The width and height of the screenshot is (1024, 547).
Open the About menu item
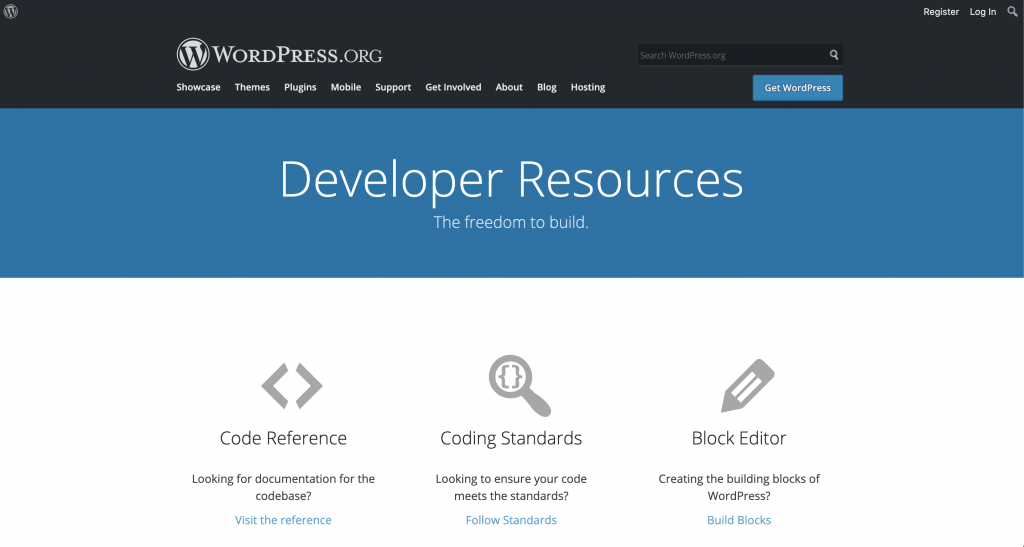pyautogui.click(x=509, y=87)
